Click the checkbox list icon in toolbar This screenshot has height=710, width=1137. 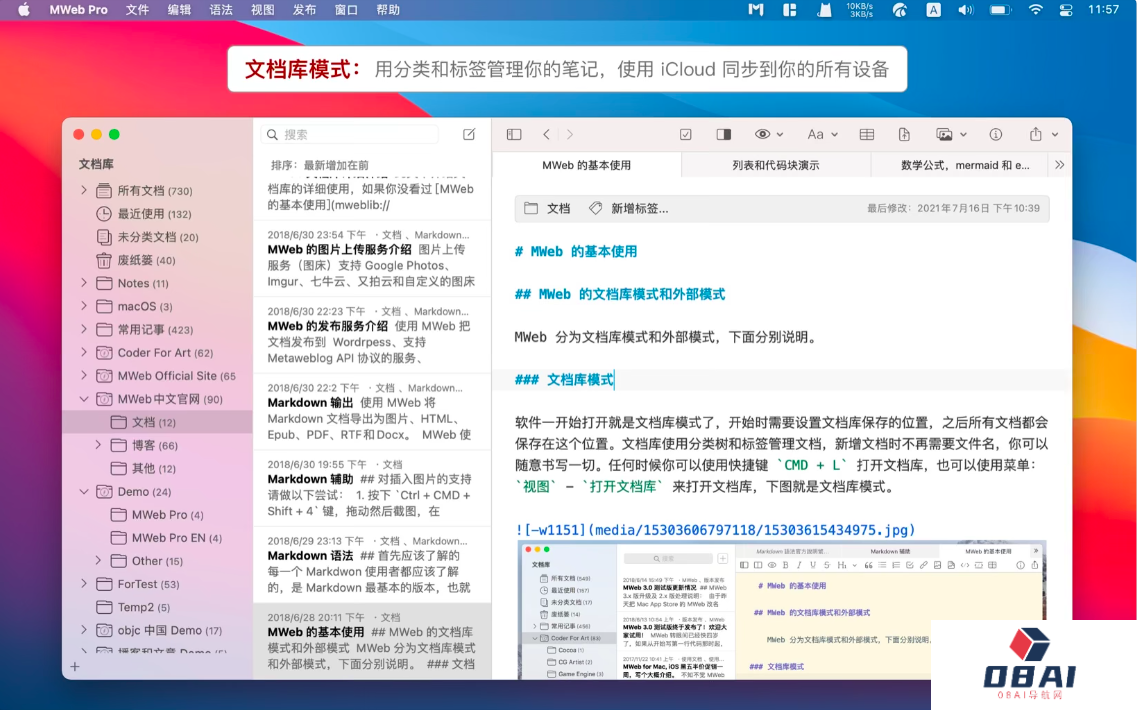[685, 134]
